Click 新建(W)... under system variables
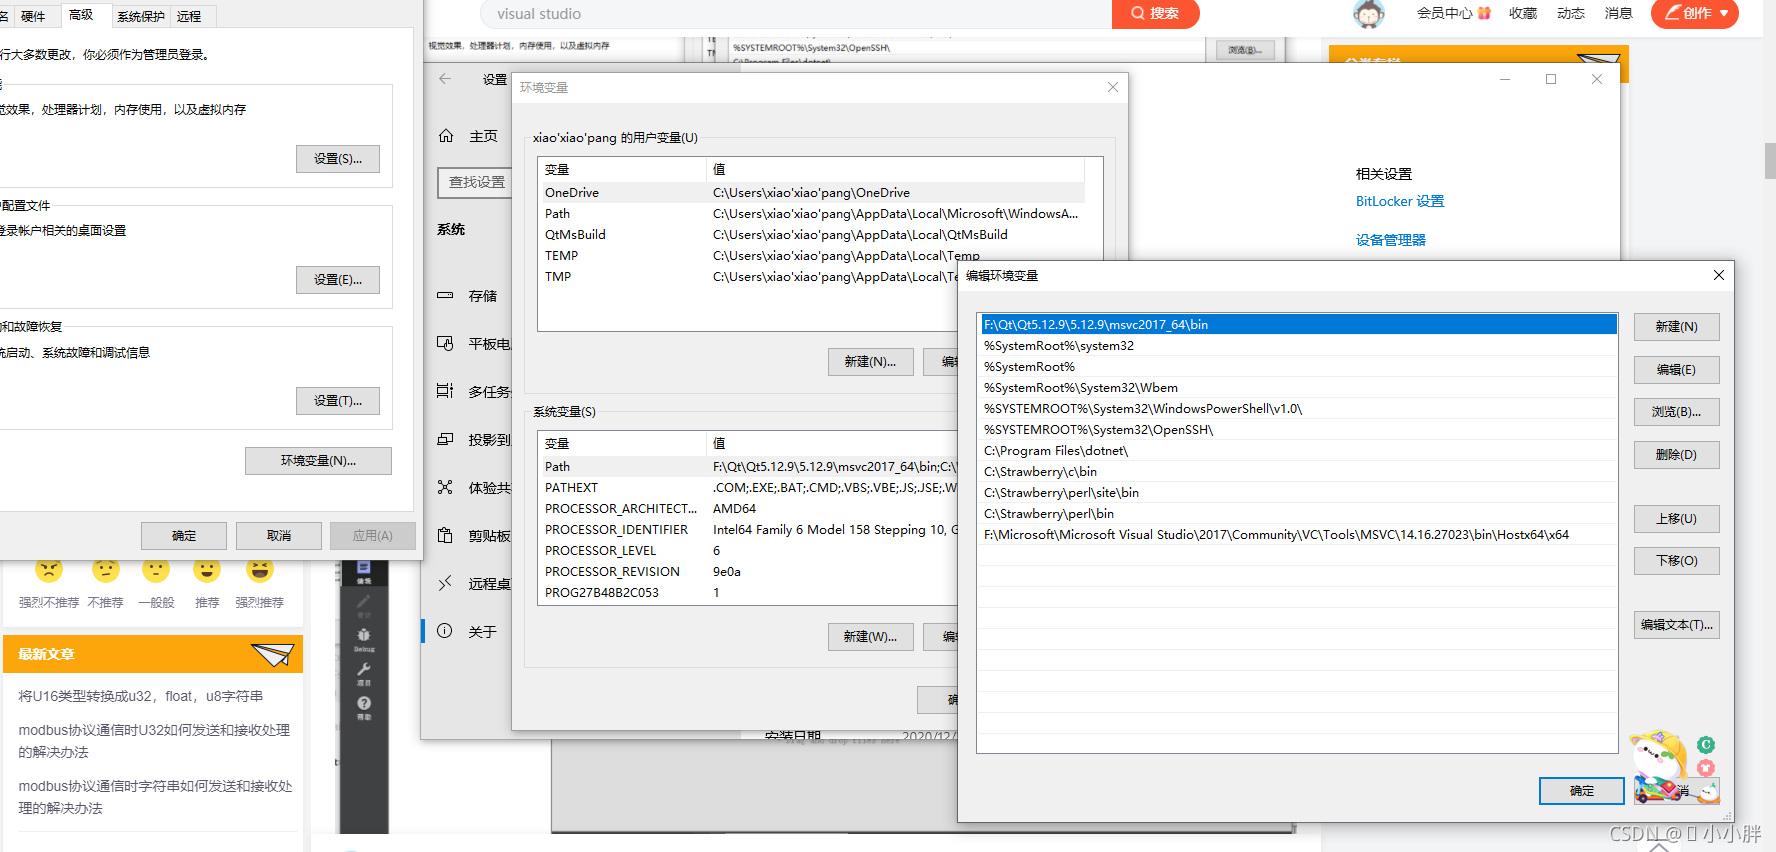 870,637
